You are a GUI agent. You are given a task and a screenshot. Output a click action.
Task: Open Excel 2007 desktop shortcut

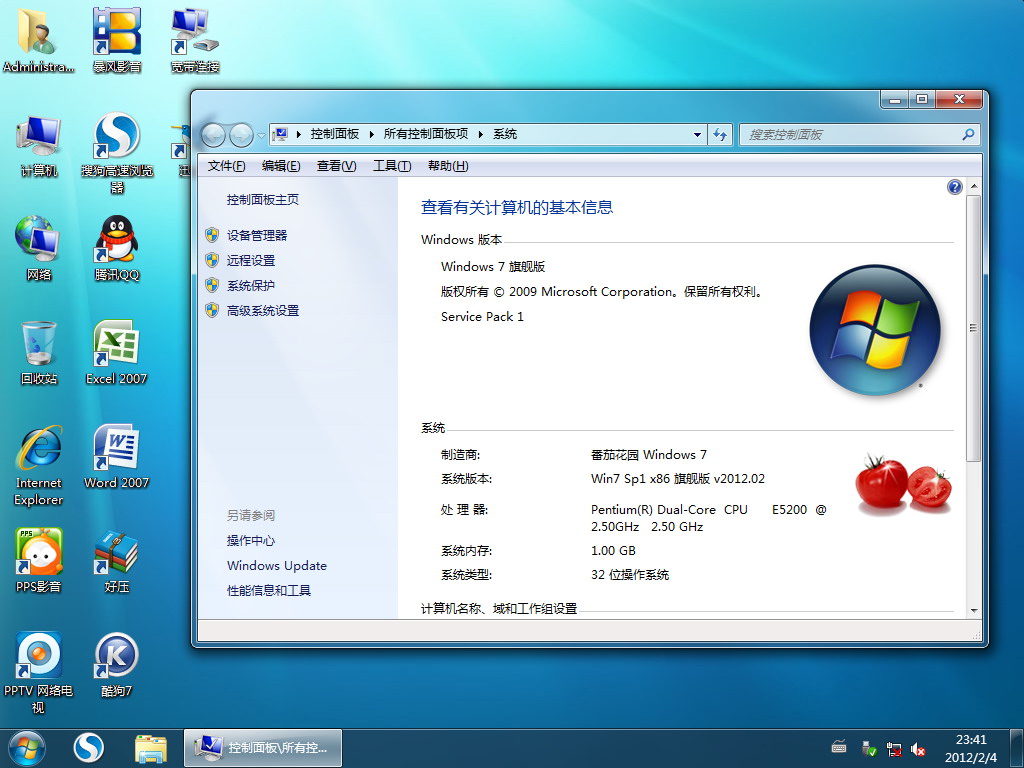tap(116, 346)
